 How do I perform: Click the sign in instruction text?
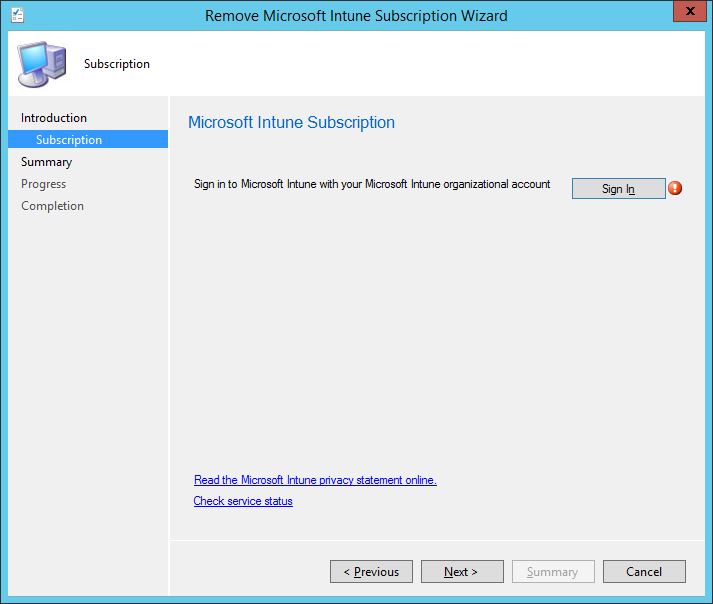[x=372, y=184]
